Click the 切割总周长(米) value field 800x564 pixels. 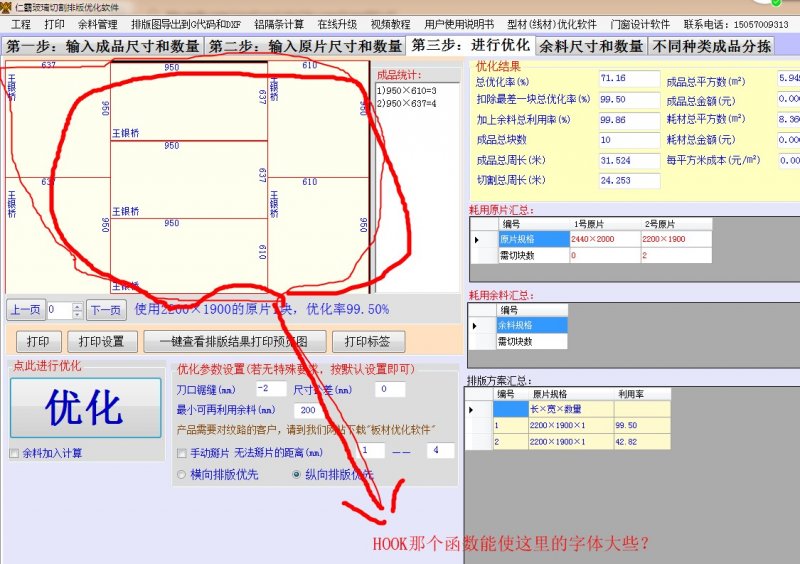point(630,180)
